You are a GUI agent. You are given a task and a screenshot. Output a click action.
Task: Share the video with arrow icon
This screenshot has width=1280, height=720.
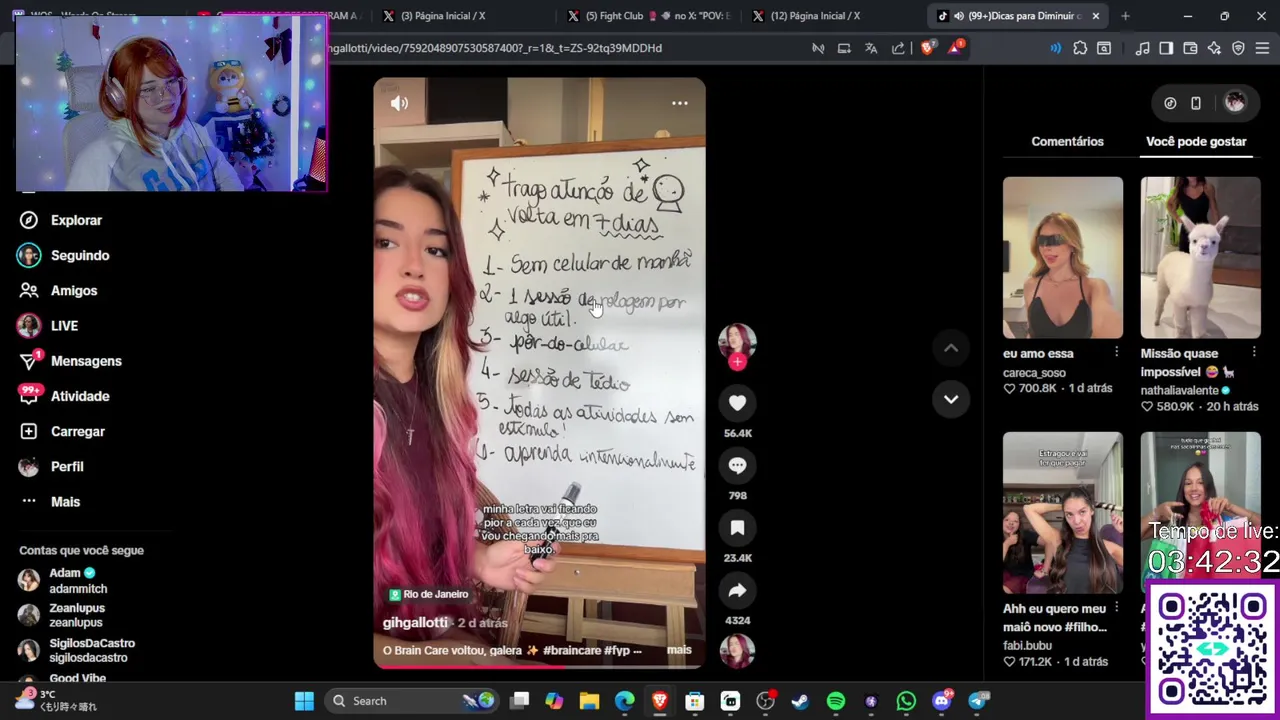pos(737,590)
